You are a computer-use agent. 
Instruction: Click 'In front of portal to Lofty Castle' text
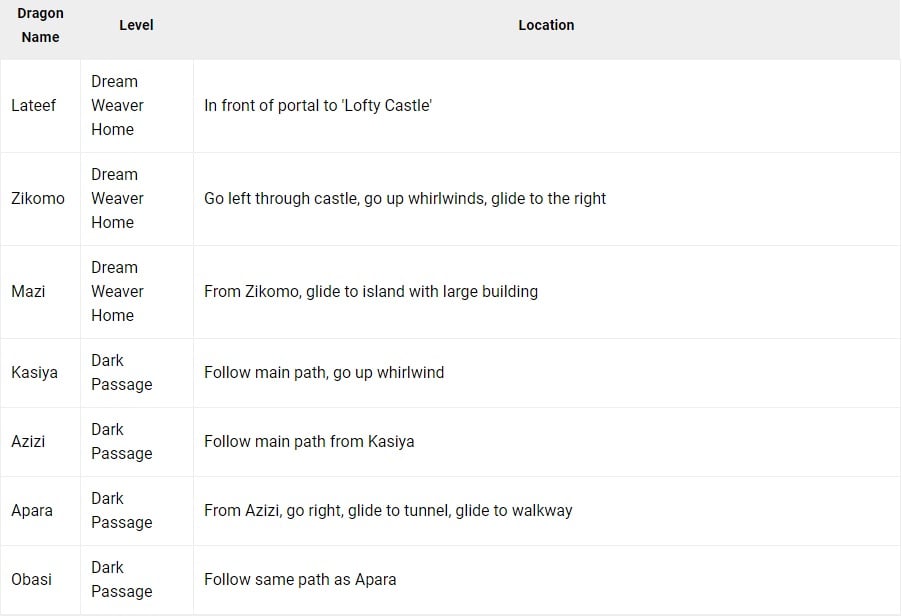318,105
